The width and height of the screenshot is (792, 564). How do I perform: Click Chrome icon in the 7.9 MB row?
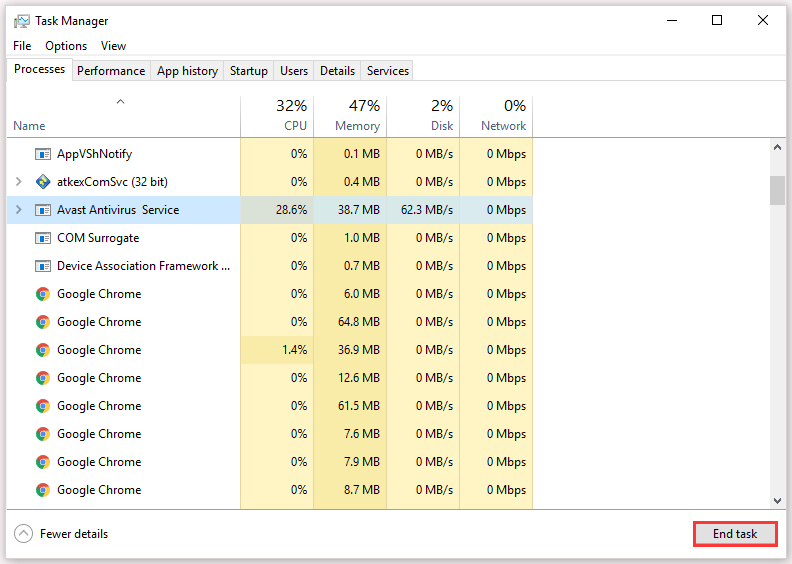[x=43, y=462]
